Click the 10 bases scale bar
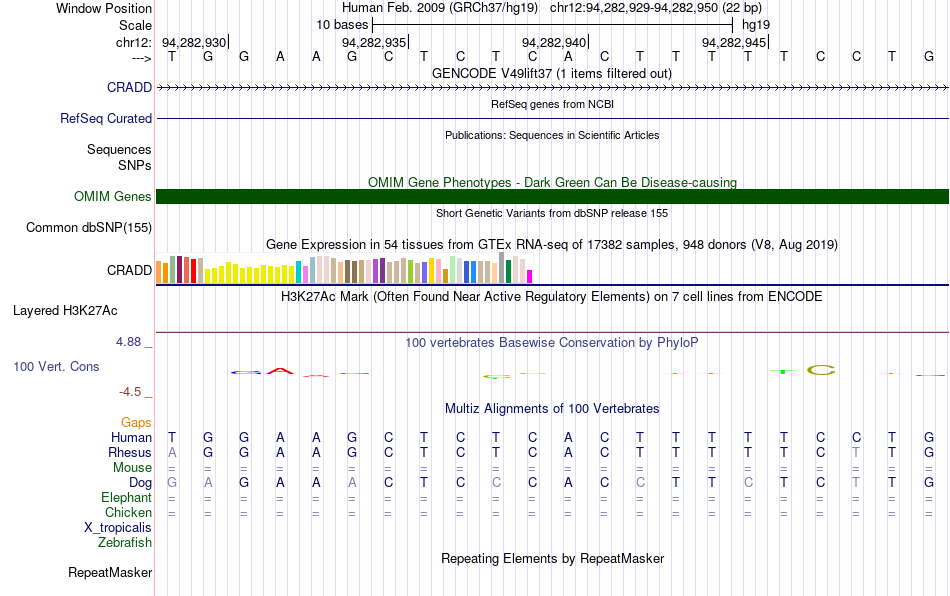This screenshot has width=950, height=596. pos(553,25)
